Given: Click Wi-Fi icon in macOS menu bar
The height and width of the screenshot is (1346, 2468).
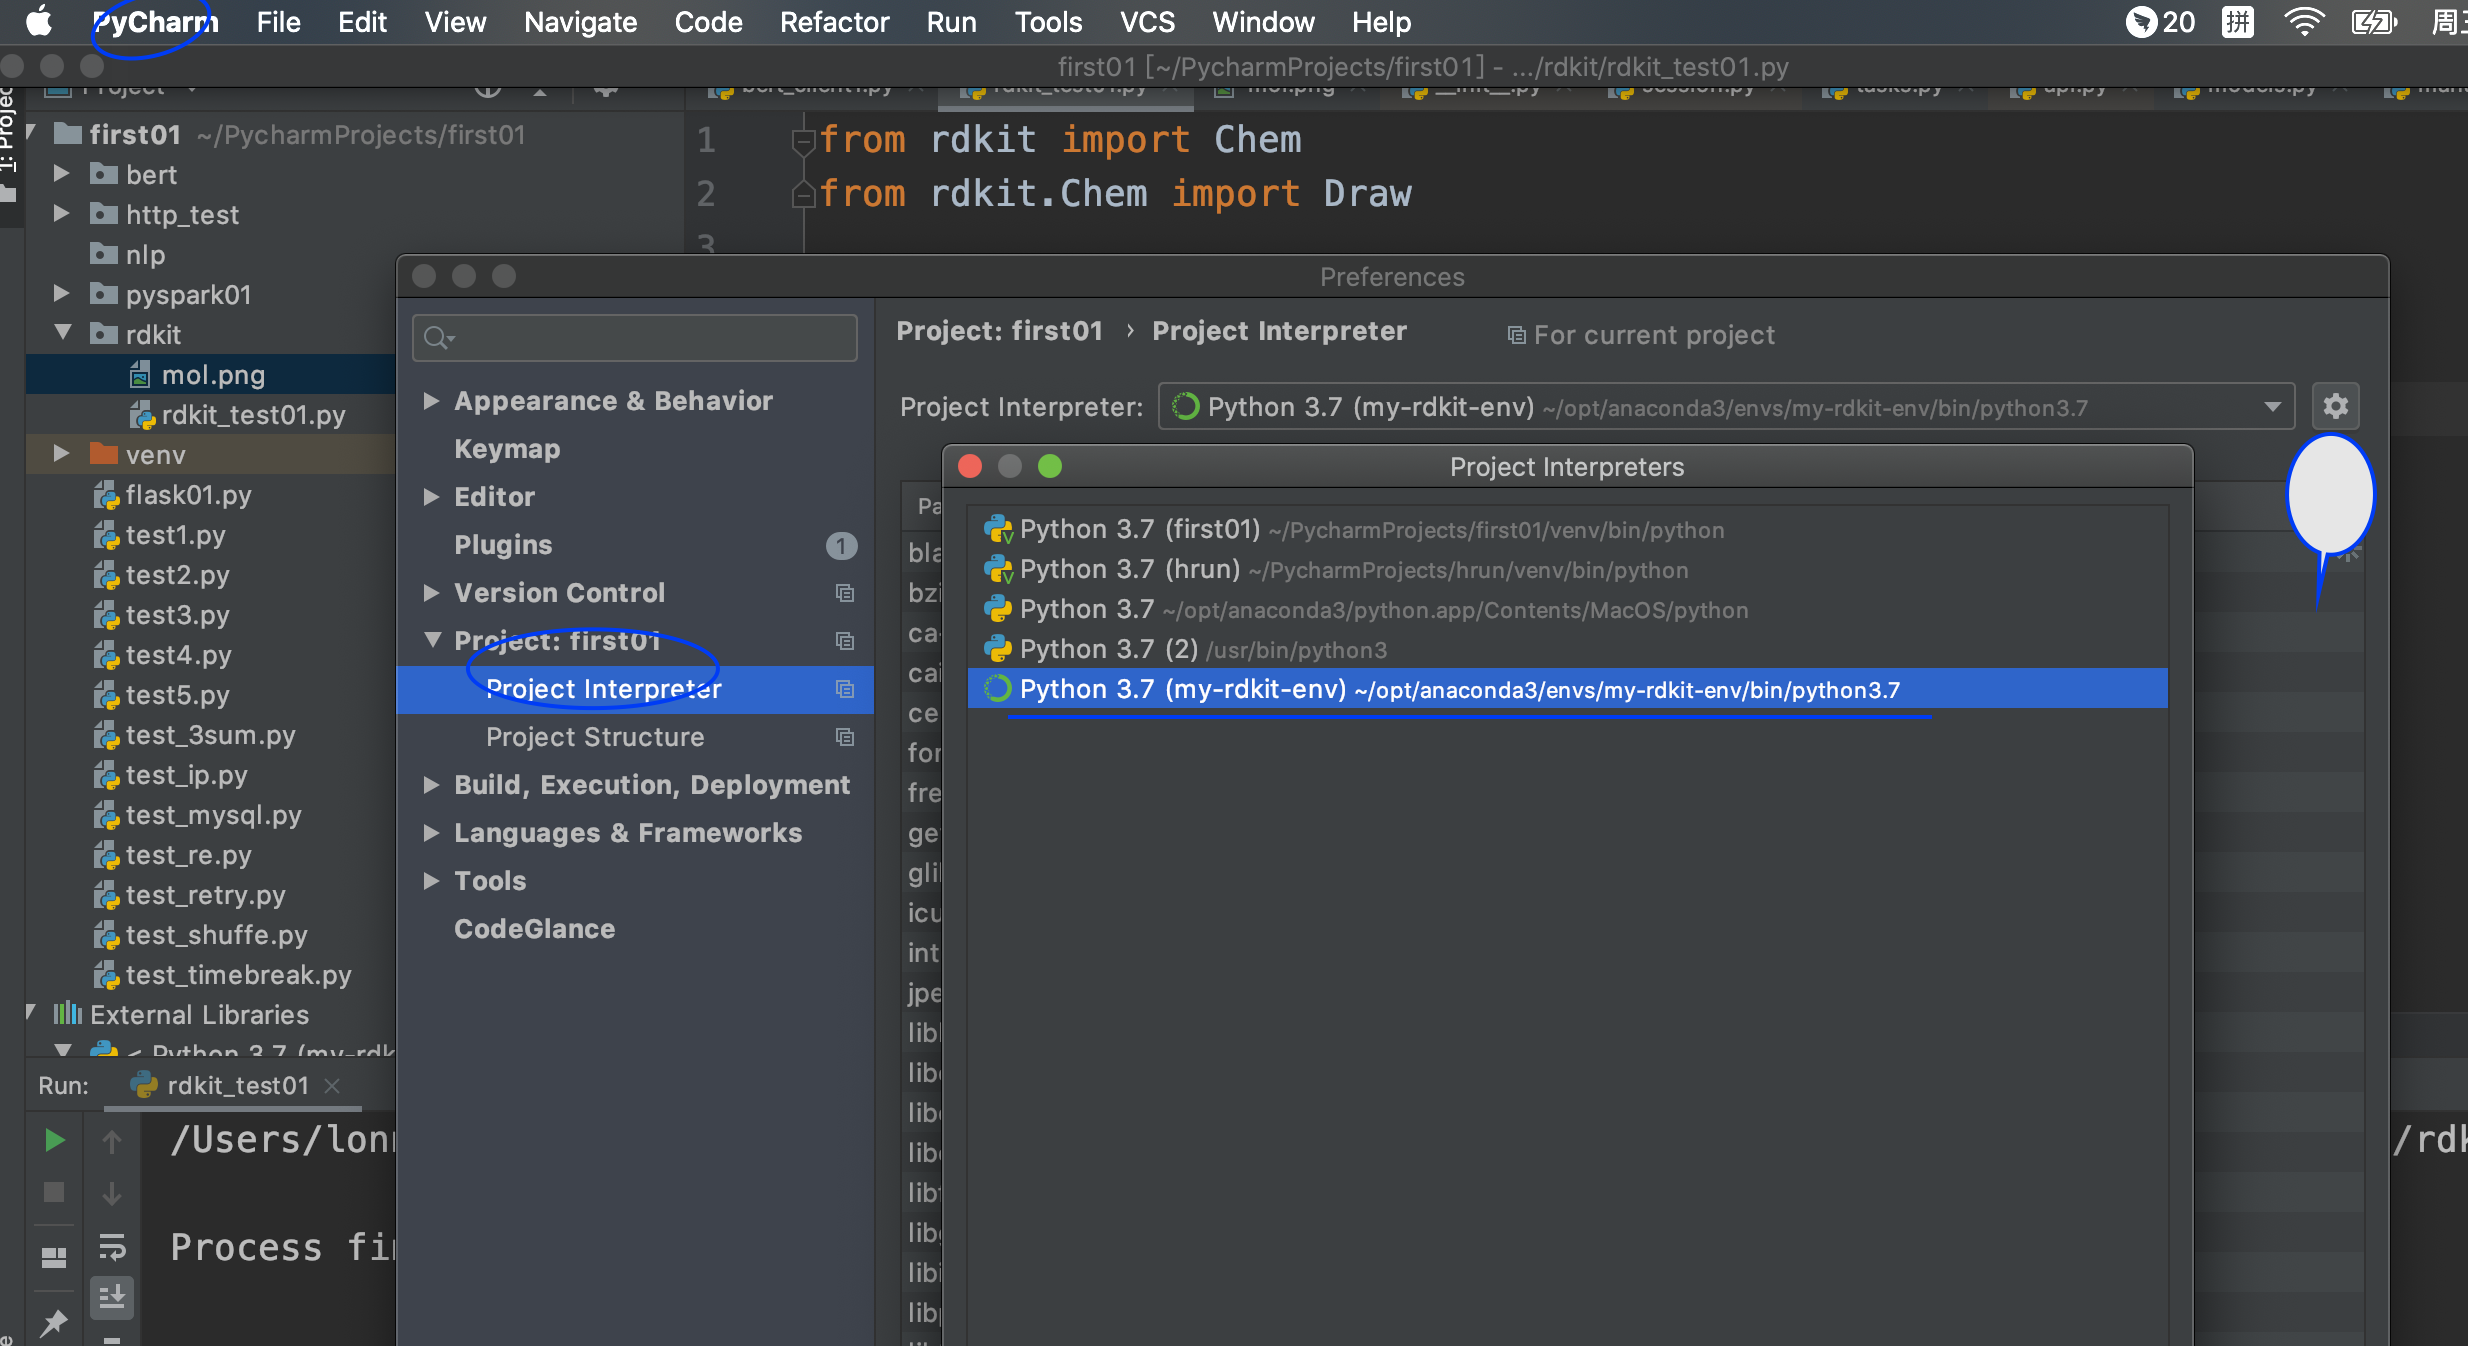Looking at the screenshot, I should 2303,22.
